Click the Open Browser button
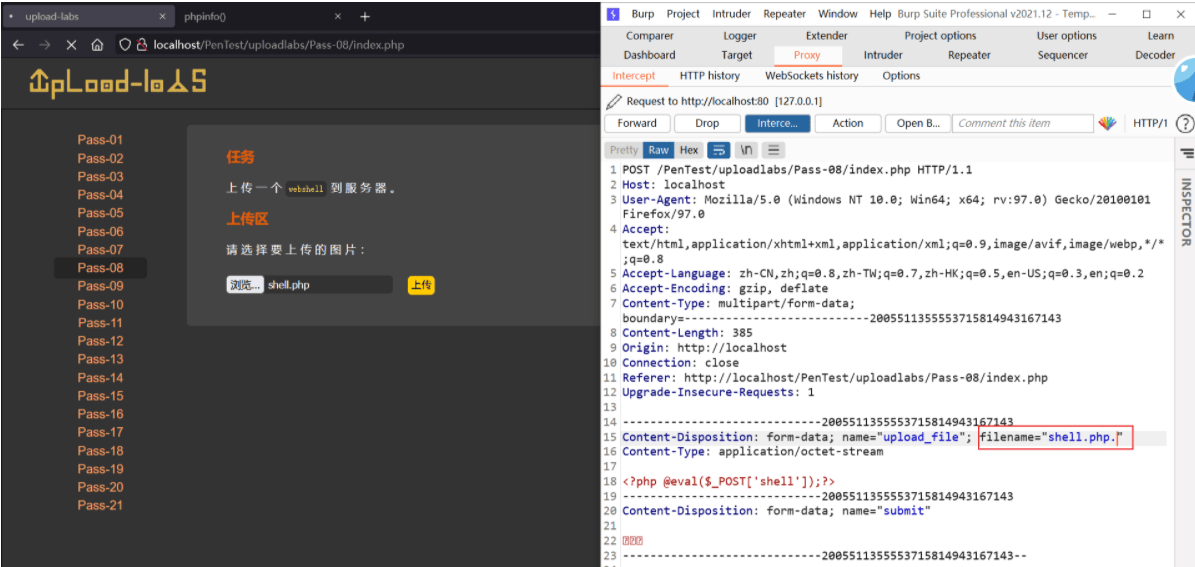Image resolution: width=1195 pixels, height=567 pixels. tap(918, 123)
